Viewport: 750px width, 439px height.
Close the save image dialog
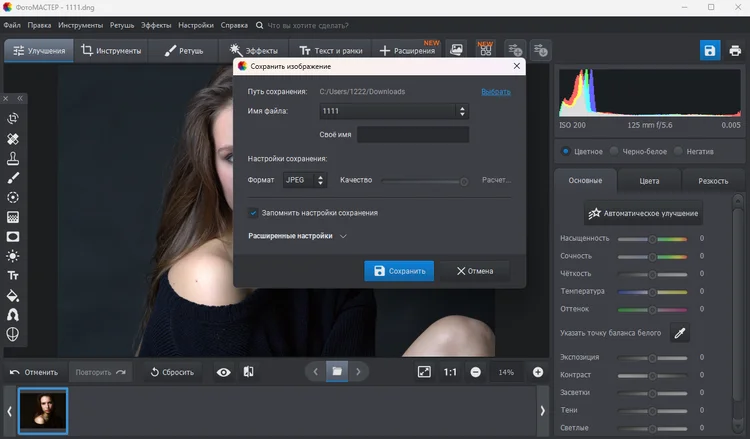point(517,66)
